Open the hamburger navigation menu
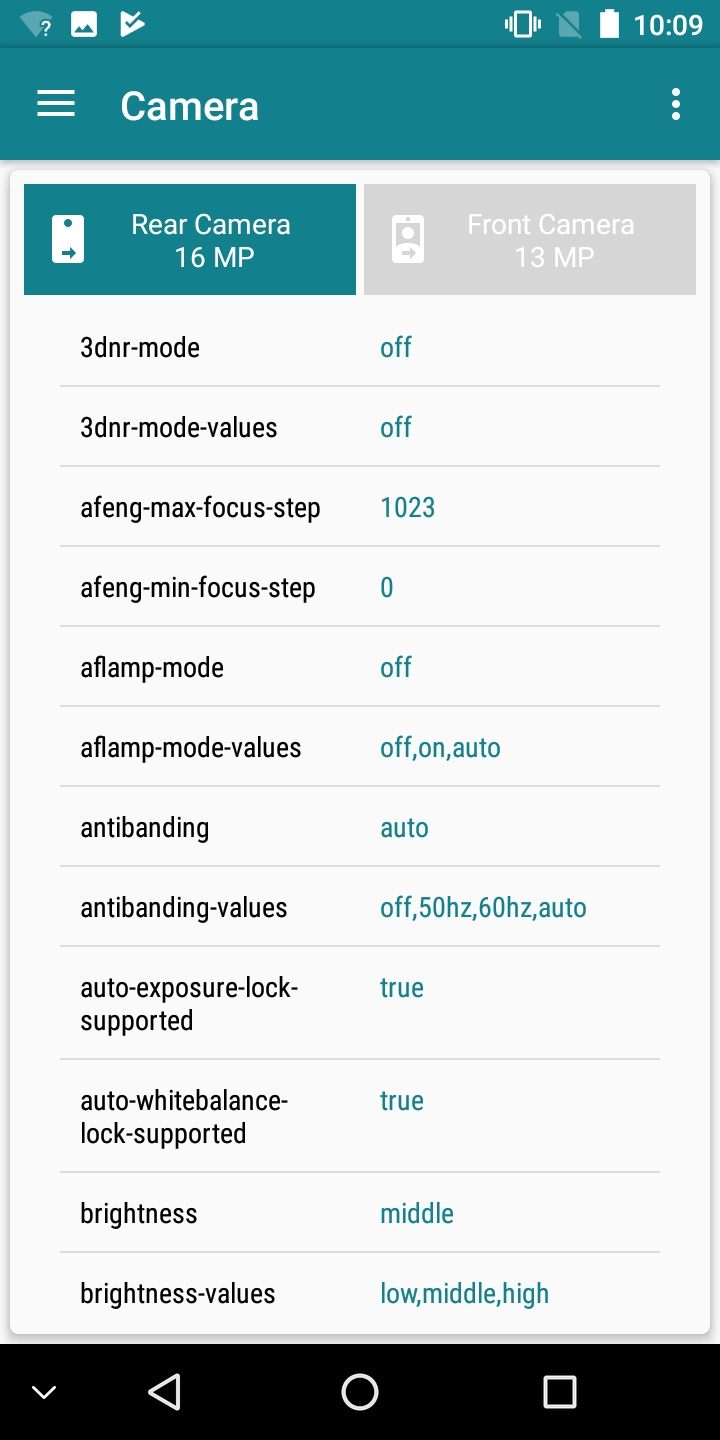 tap(56, 105)
